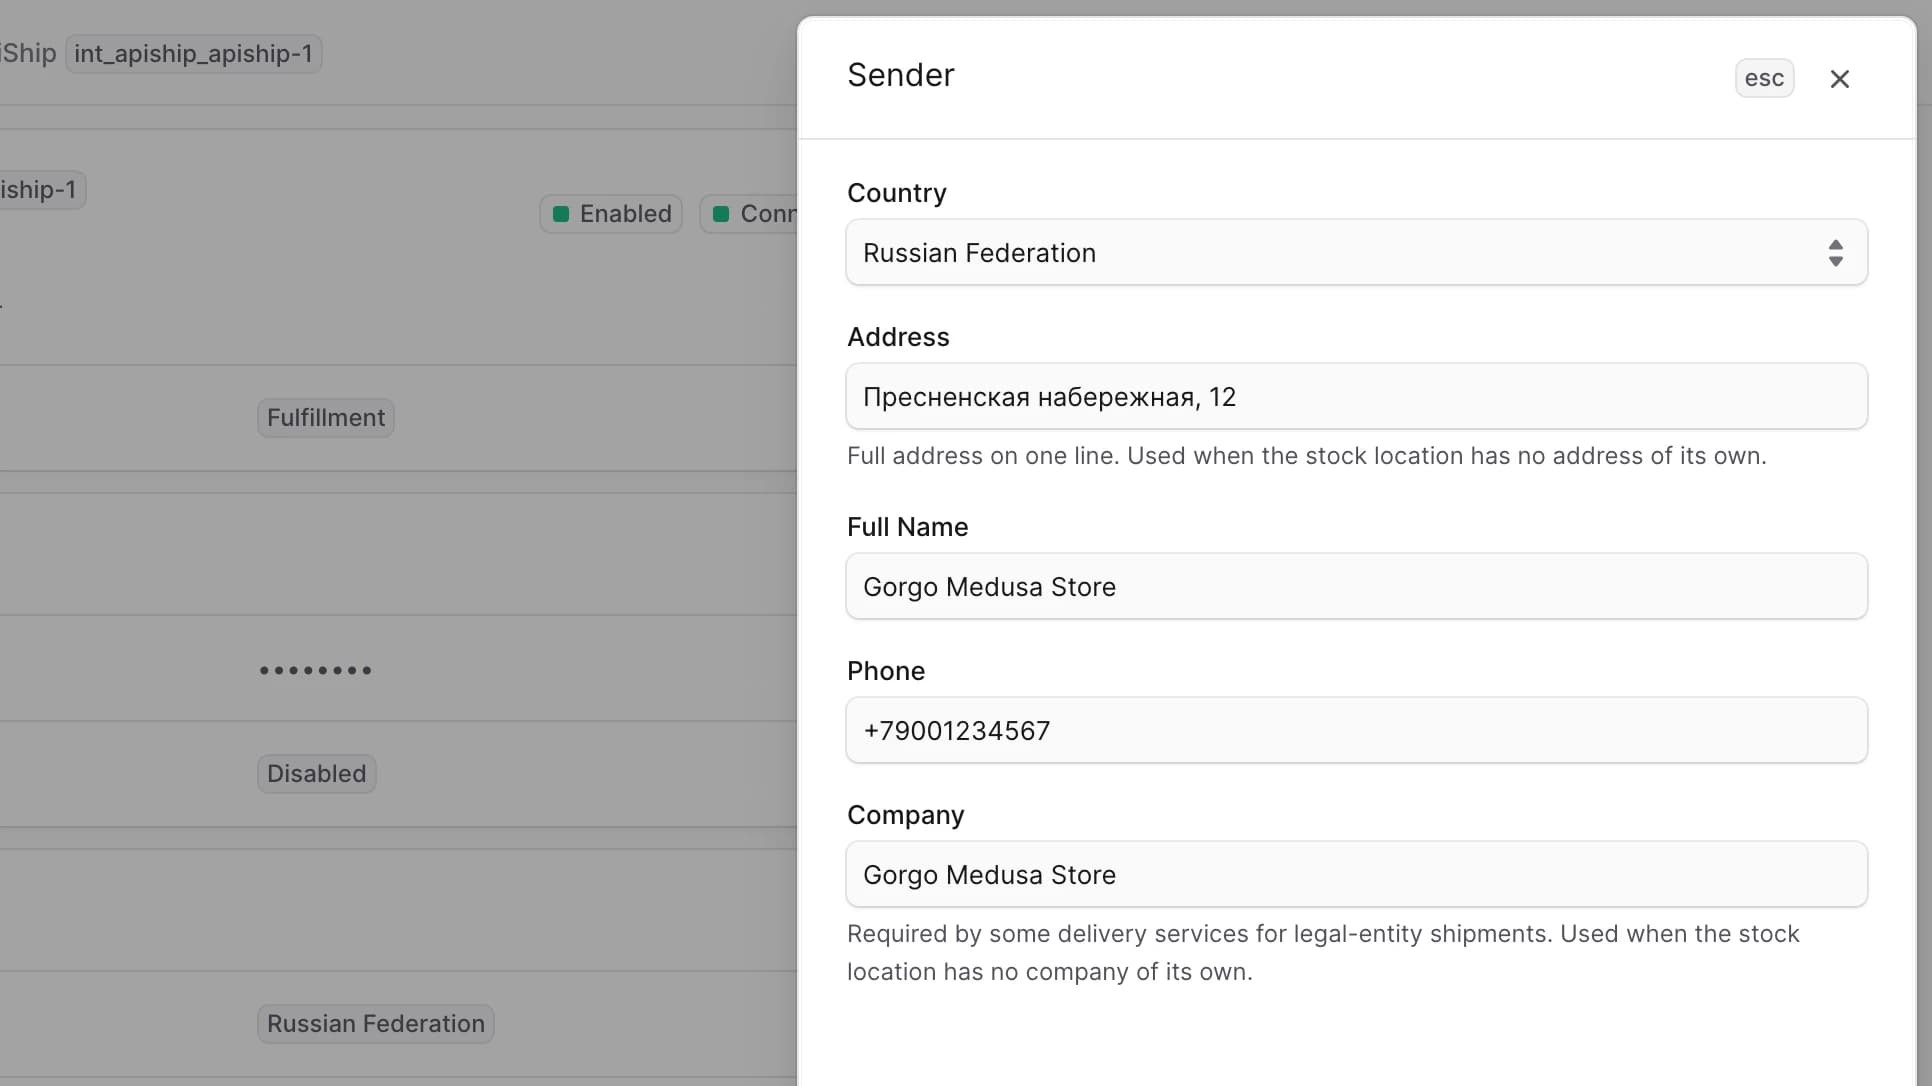Click the green square icon on the Enabled badge

coord(561,214)
